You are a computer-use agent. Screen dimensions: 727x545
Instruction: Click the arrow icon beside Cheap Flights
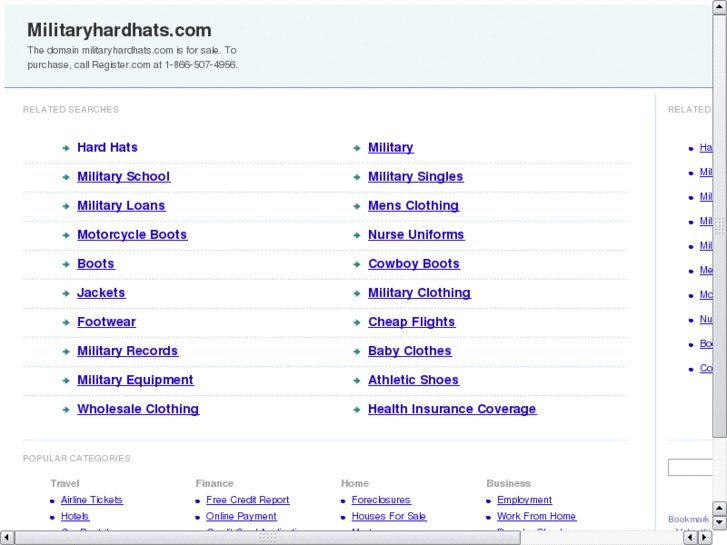357,323
